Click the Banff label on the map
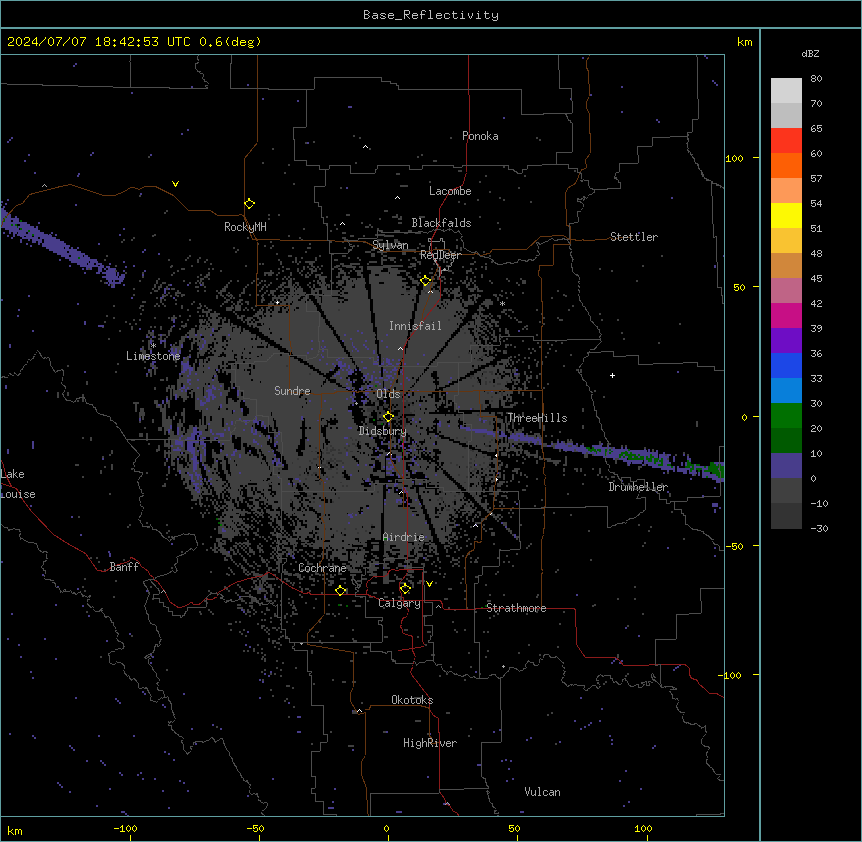This screenshot has height=842, width=862. pyautogui.click(x=124, y=567)
